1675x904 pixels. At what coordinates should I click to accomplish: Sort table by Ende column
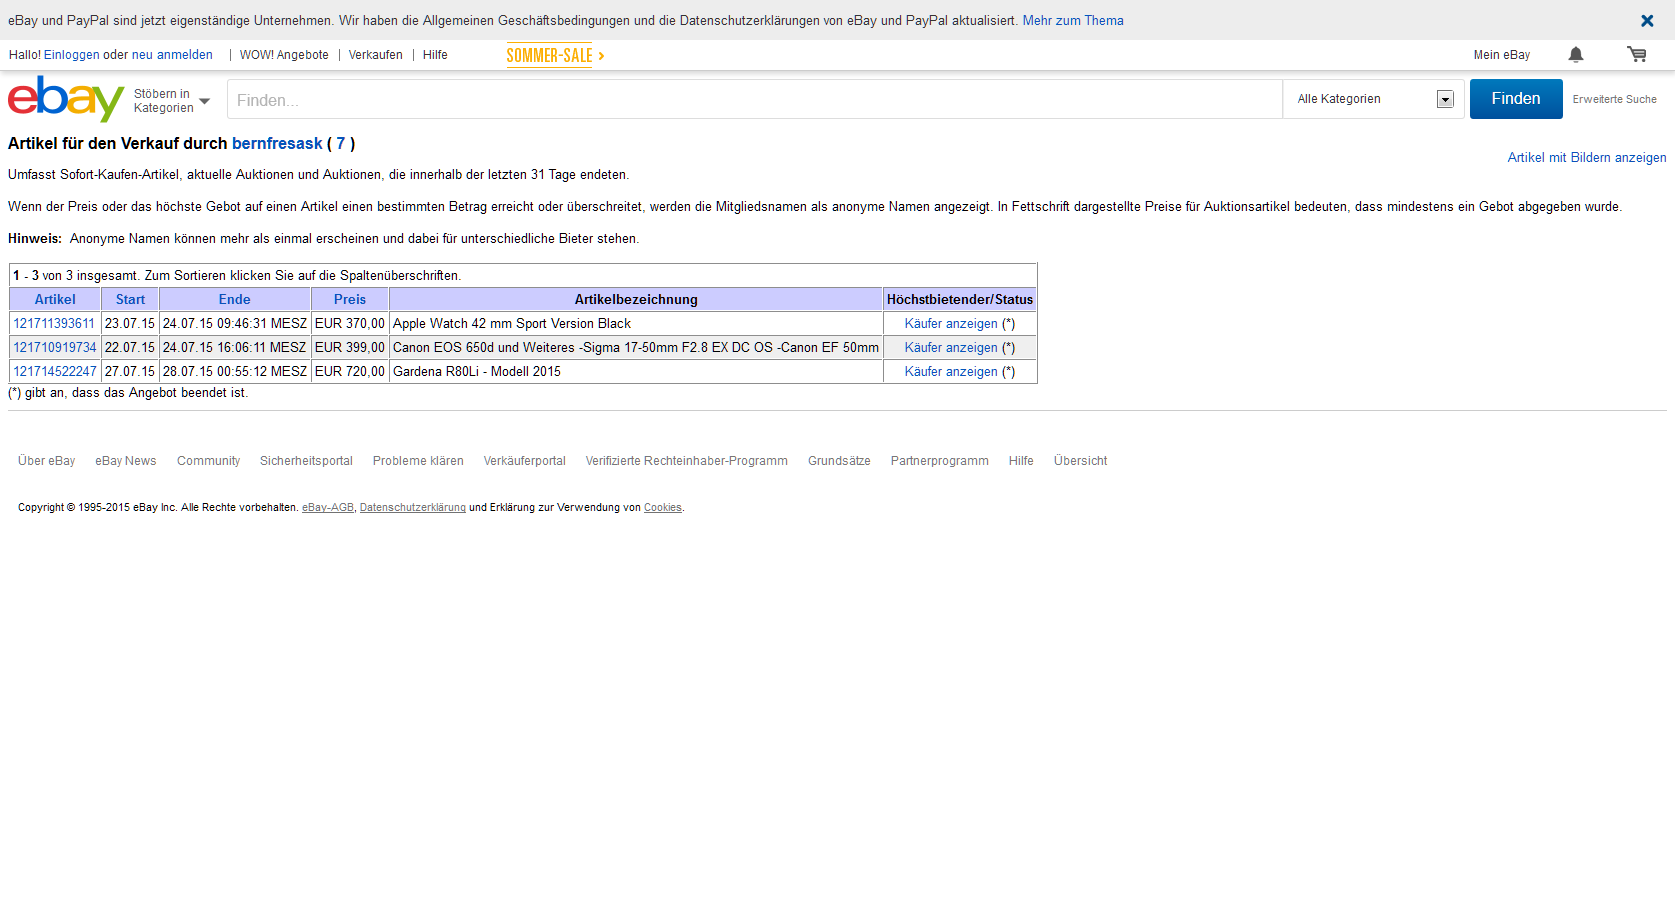pyautogui.click(x=235, y=299)
